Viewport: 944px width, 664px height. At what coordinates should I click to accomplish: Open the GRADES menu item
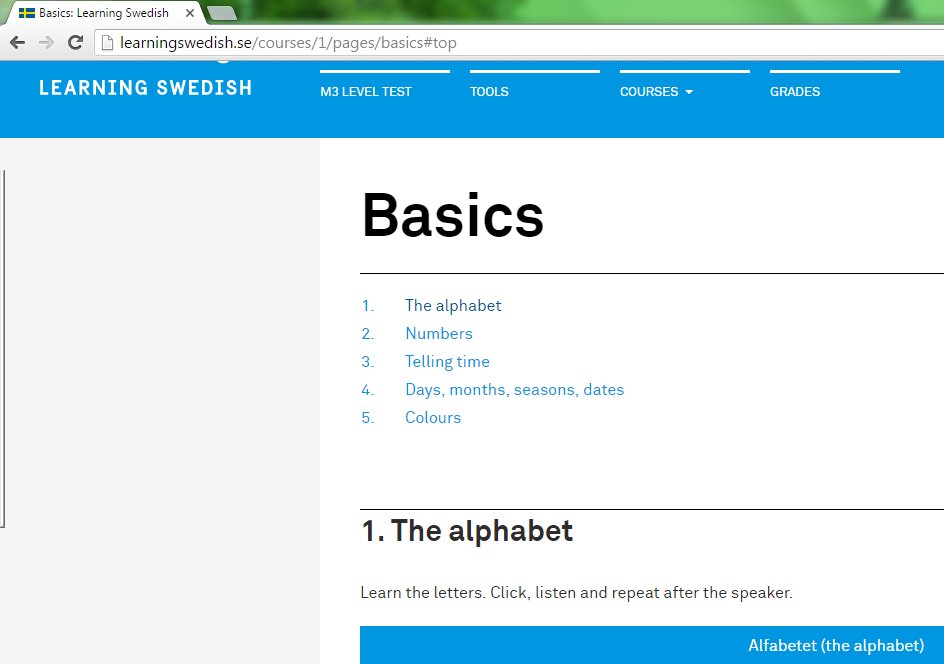pos(795,91)
